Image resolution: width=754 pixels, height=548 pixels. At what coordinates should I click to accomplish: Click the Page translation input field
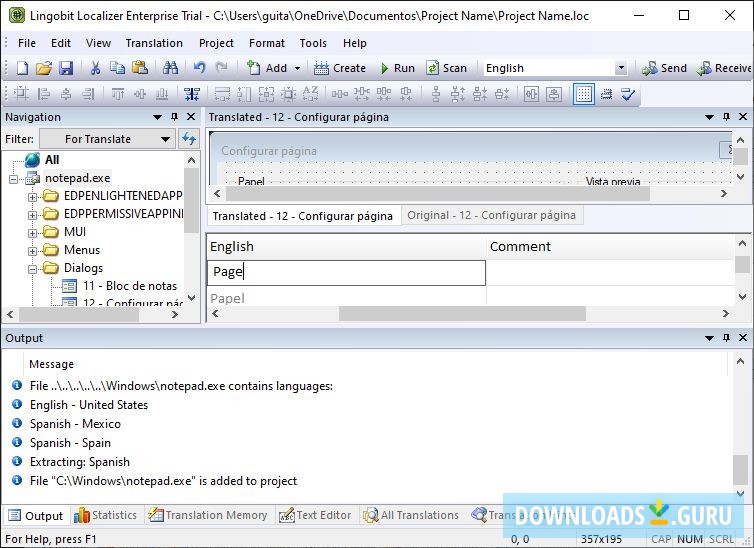(x=346, y=273)
